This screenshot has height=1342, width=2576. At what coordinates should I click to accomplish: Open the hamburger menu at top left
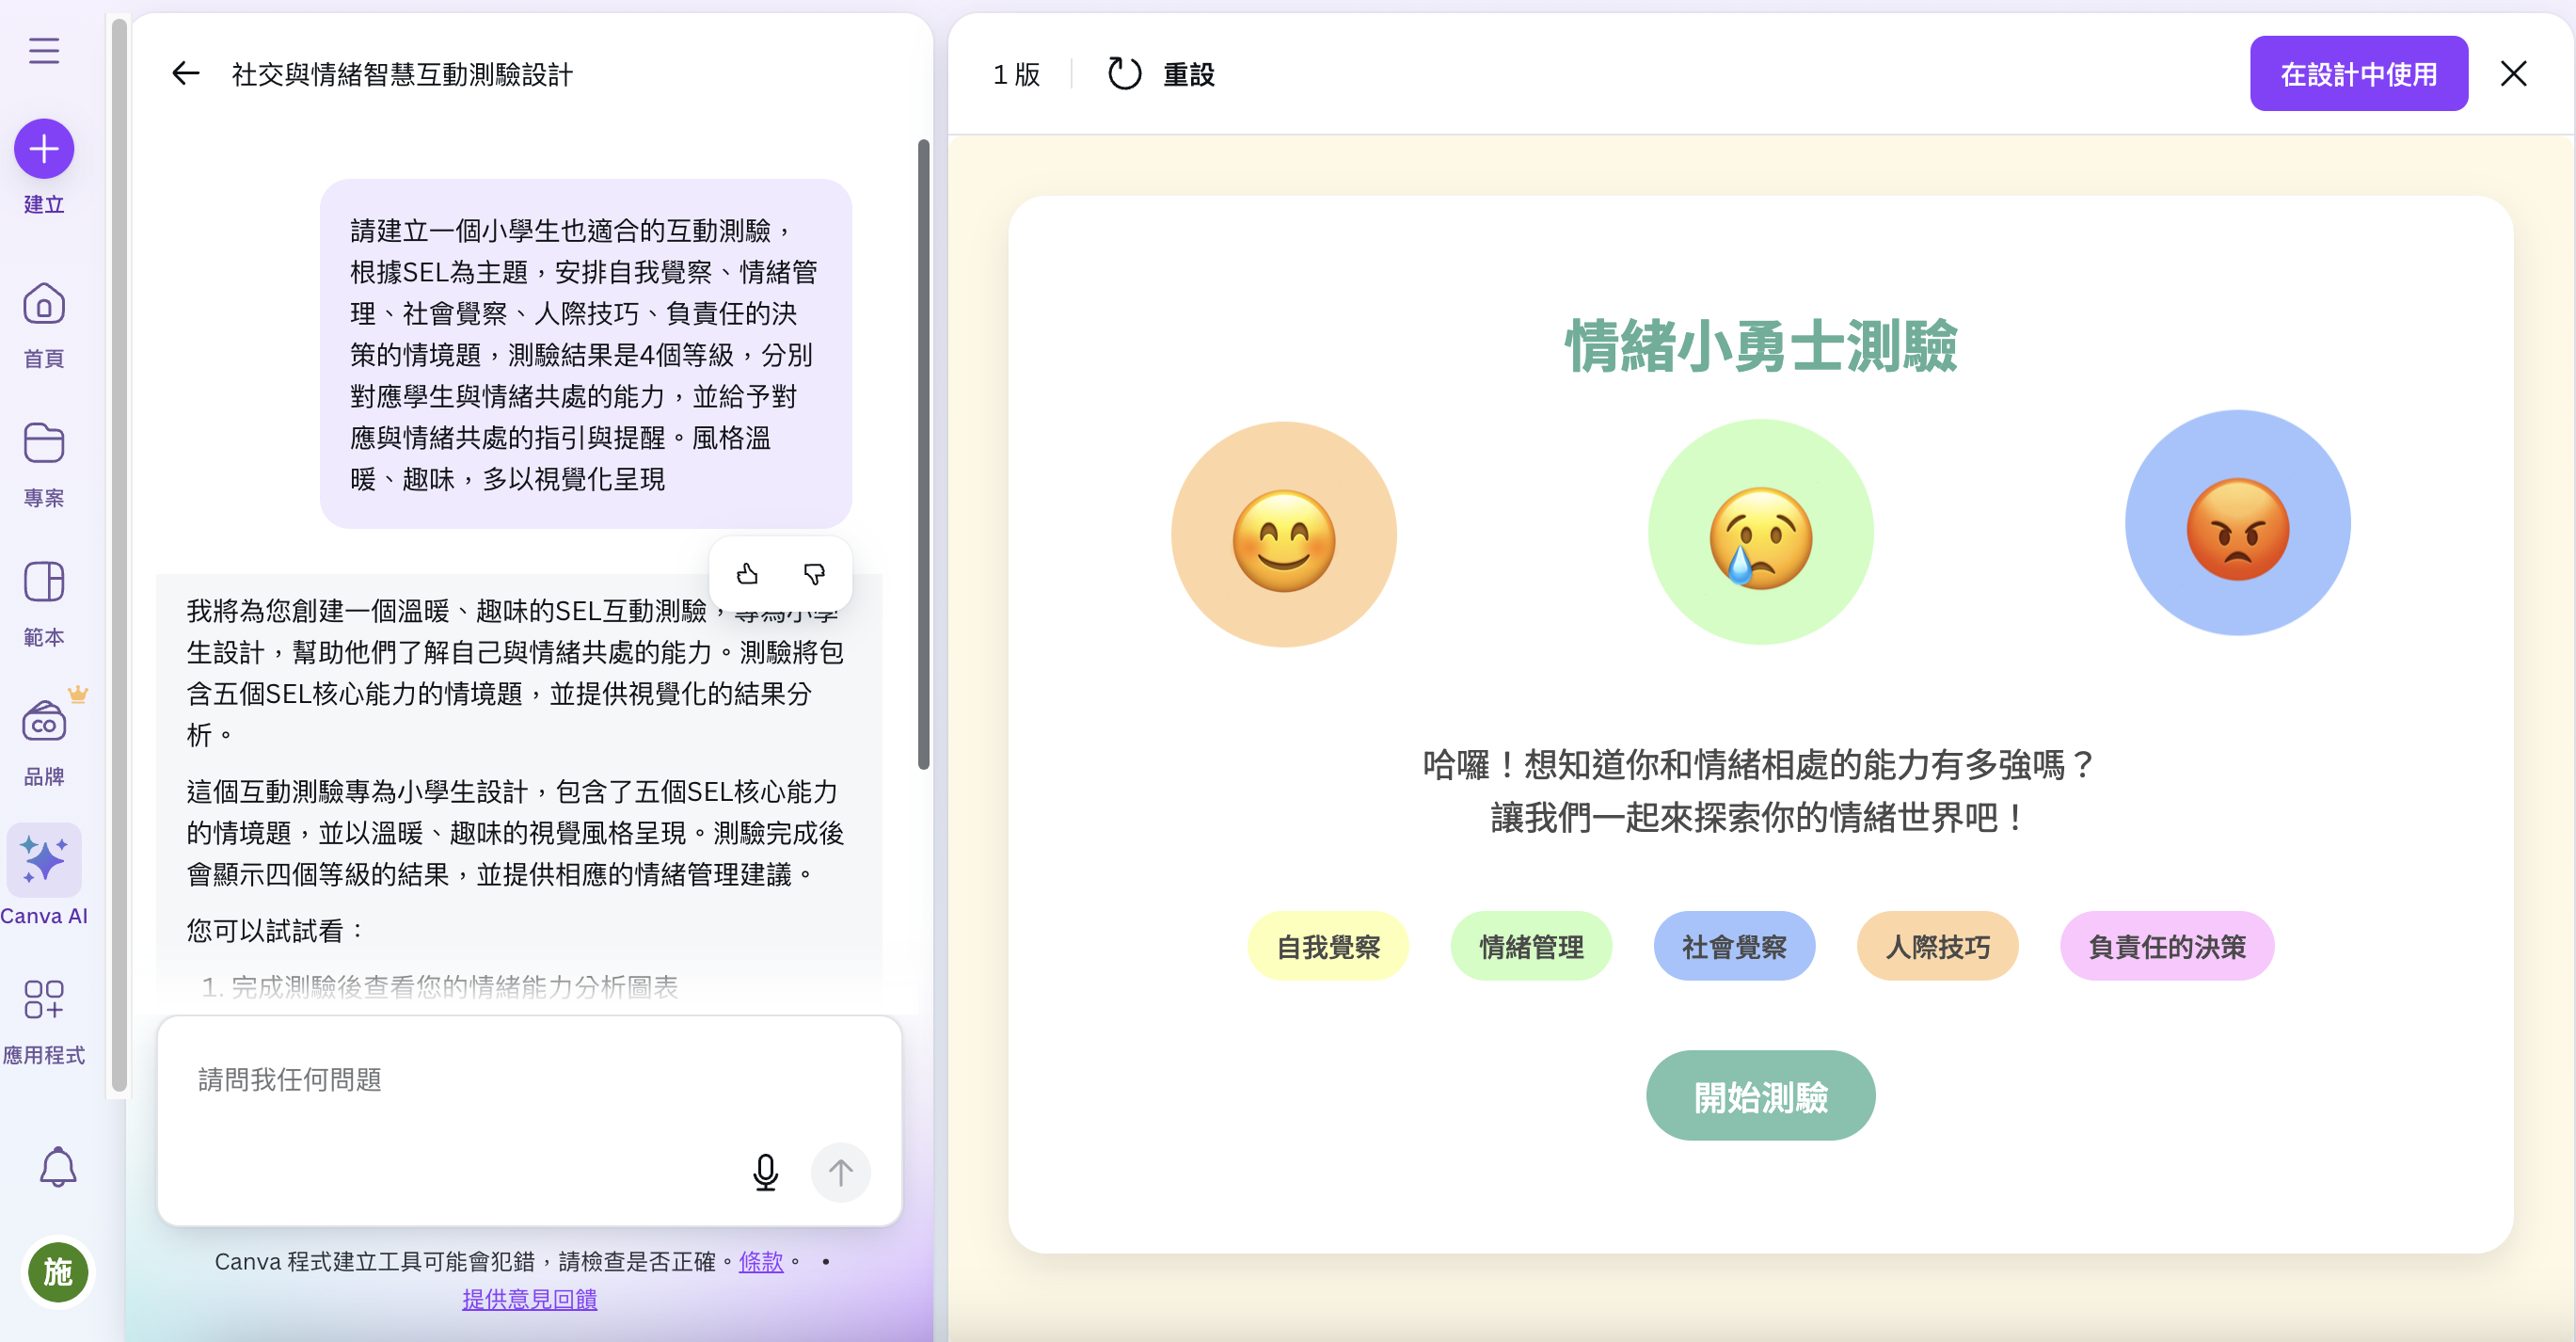click(x=43, y=51)
